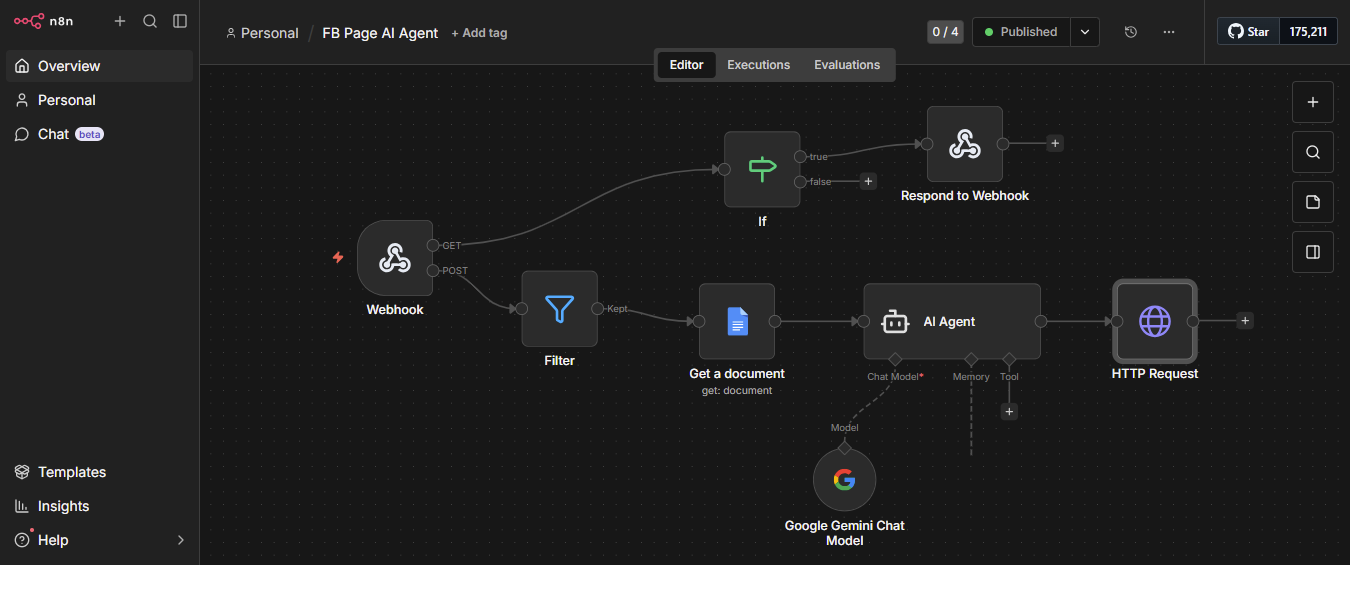Viewport: 1350px width, 598px height.
Task: Click Add tag
Action: pyautogui.click(x=479, y=33)
